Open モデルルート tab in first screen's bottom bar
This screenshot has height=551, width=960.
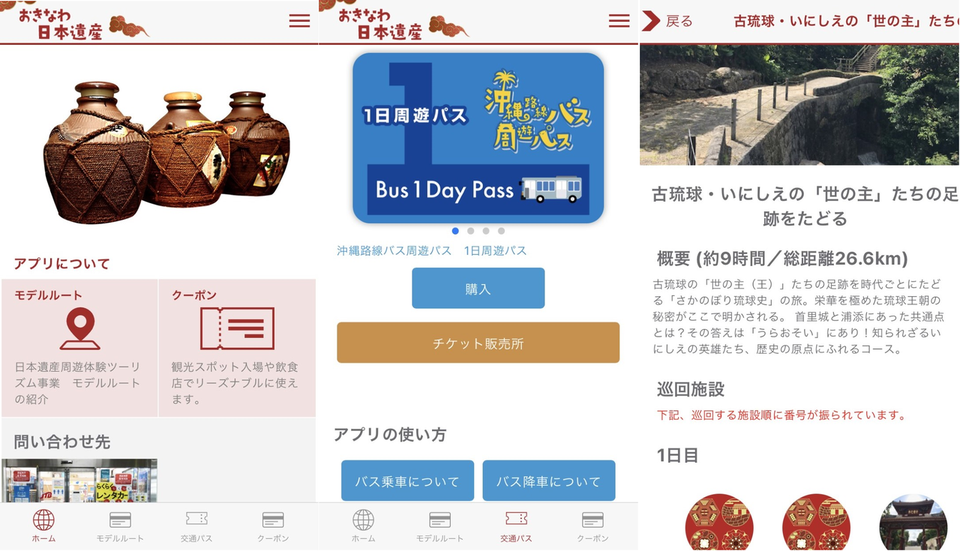coord(120,527)
